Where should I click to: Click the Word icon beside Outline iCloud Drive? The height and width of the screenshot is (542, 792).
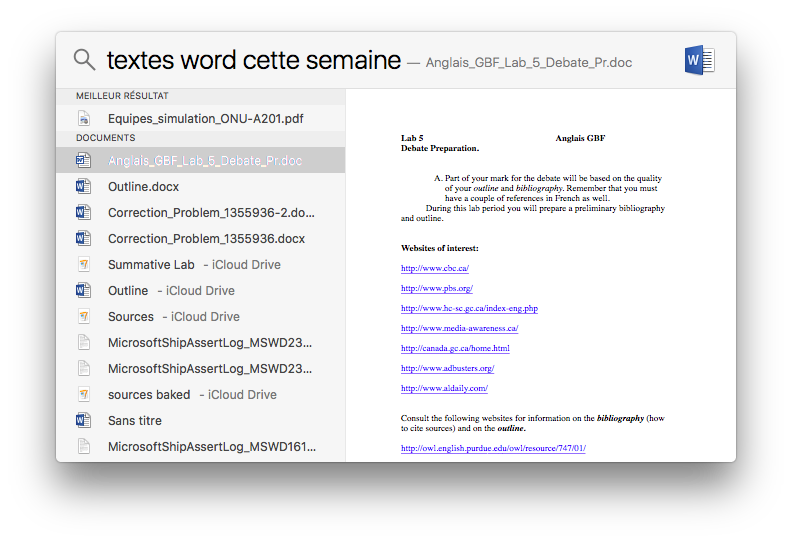[x=83, y=290]
